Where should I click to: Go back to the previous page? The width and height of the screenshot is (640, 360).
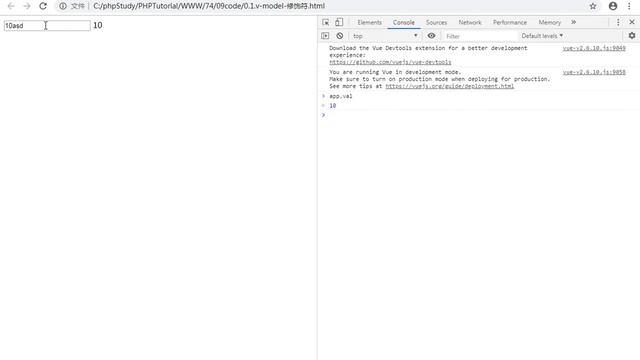tap(11, 6)
